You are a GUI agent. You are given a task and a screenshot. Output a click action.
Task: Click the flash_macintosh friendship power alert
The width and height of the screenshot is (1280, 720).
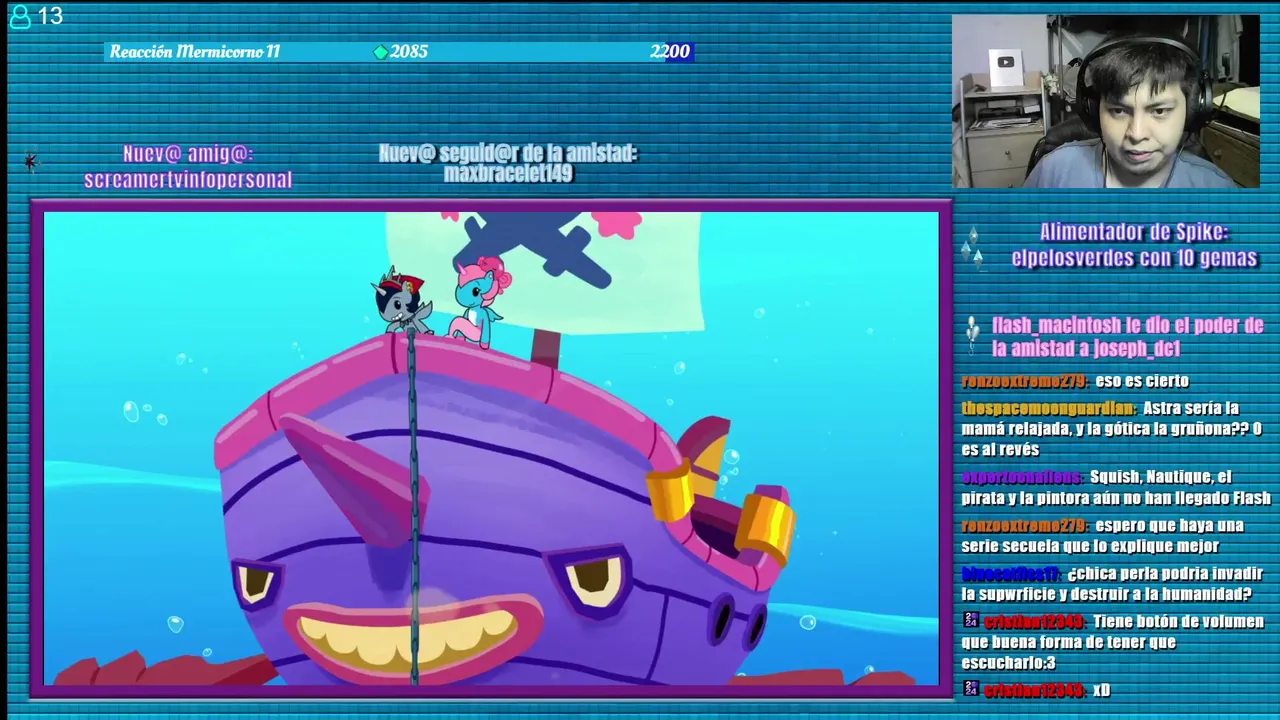pyautogui.click(x=1128, y=337)
